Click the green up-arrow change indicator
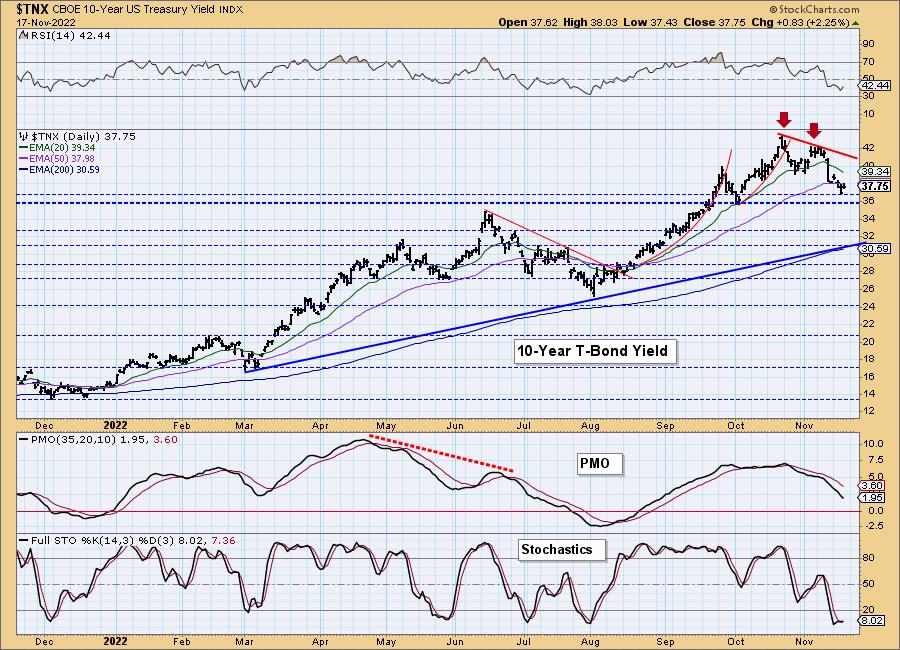Screen dimensions: 900x650 click(x=855, y=23)
